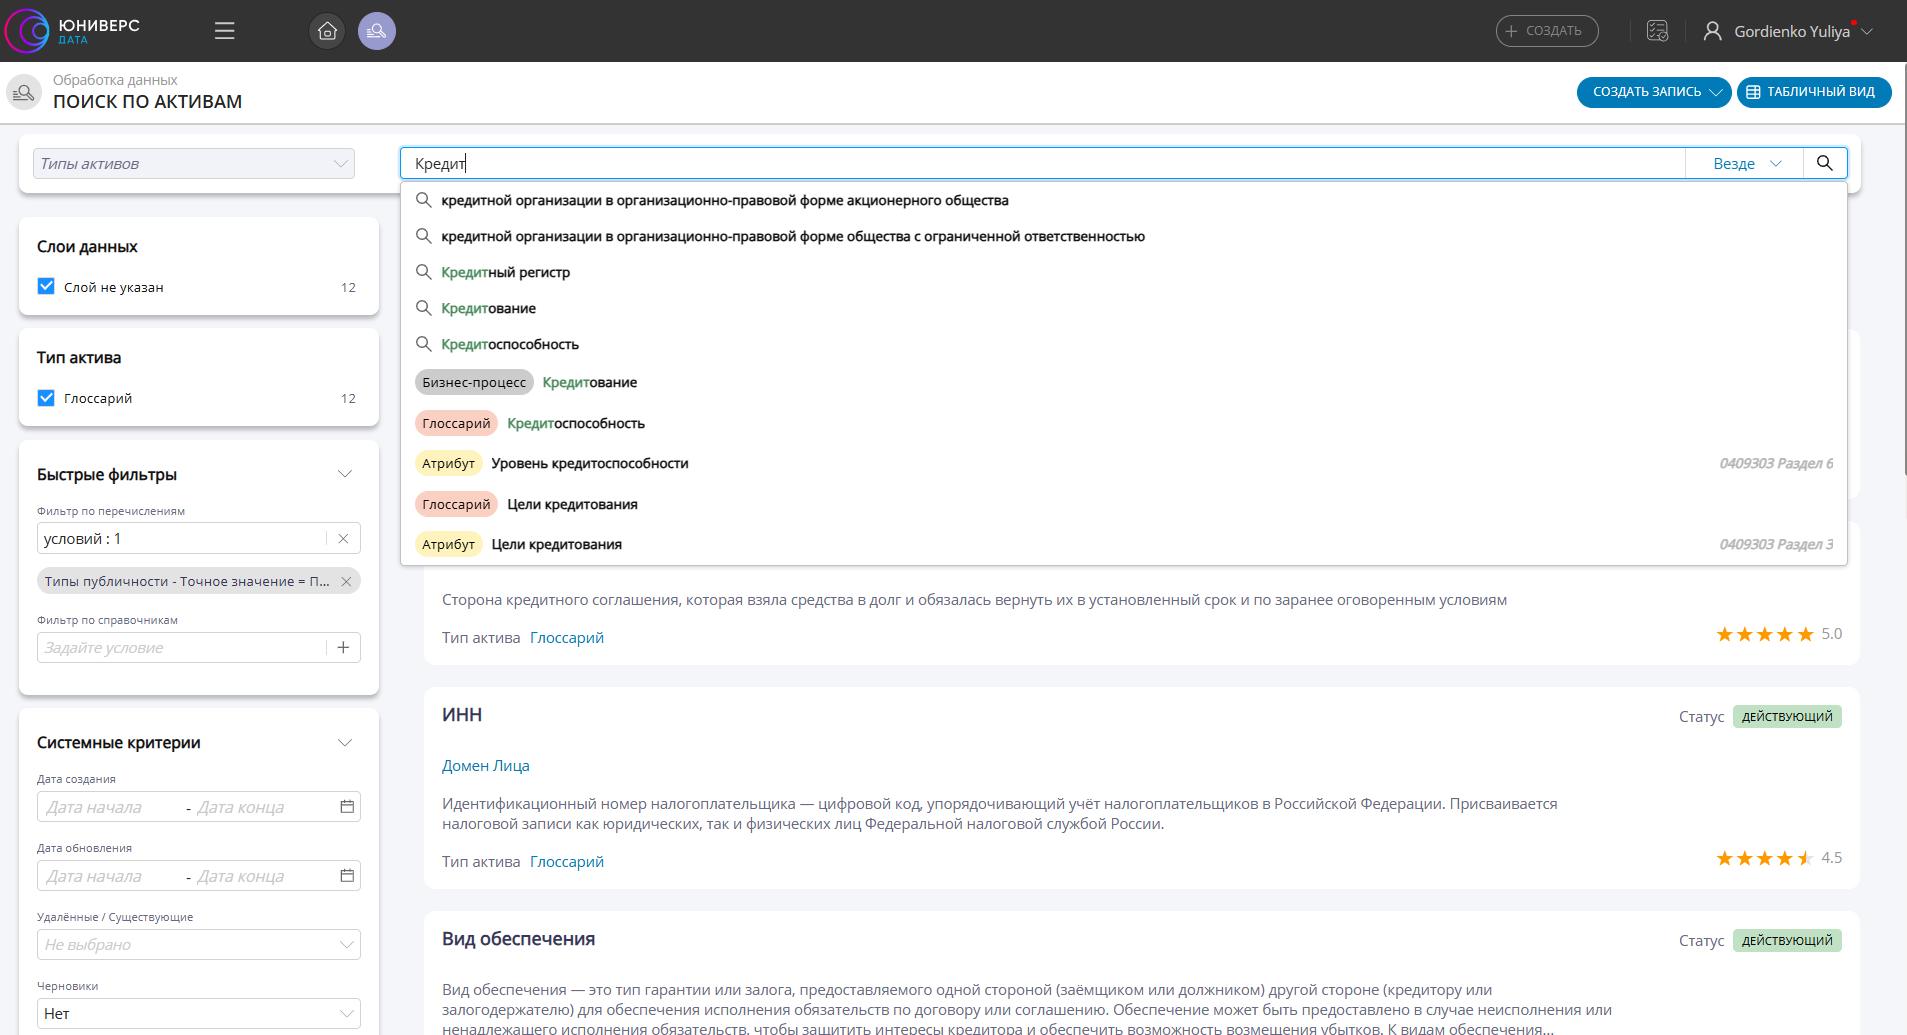This screenshot has width=1907, height=1035.
Task: Click the star rating for ИНН
Action: [x=1764, y=858]
